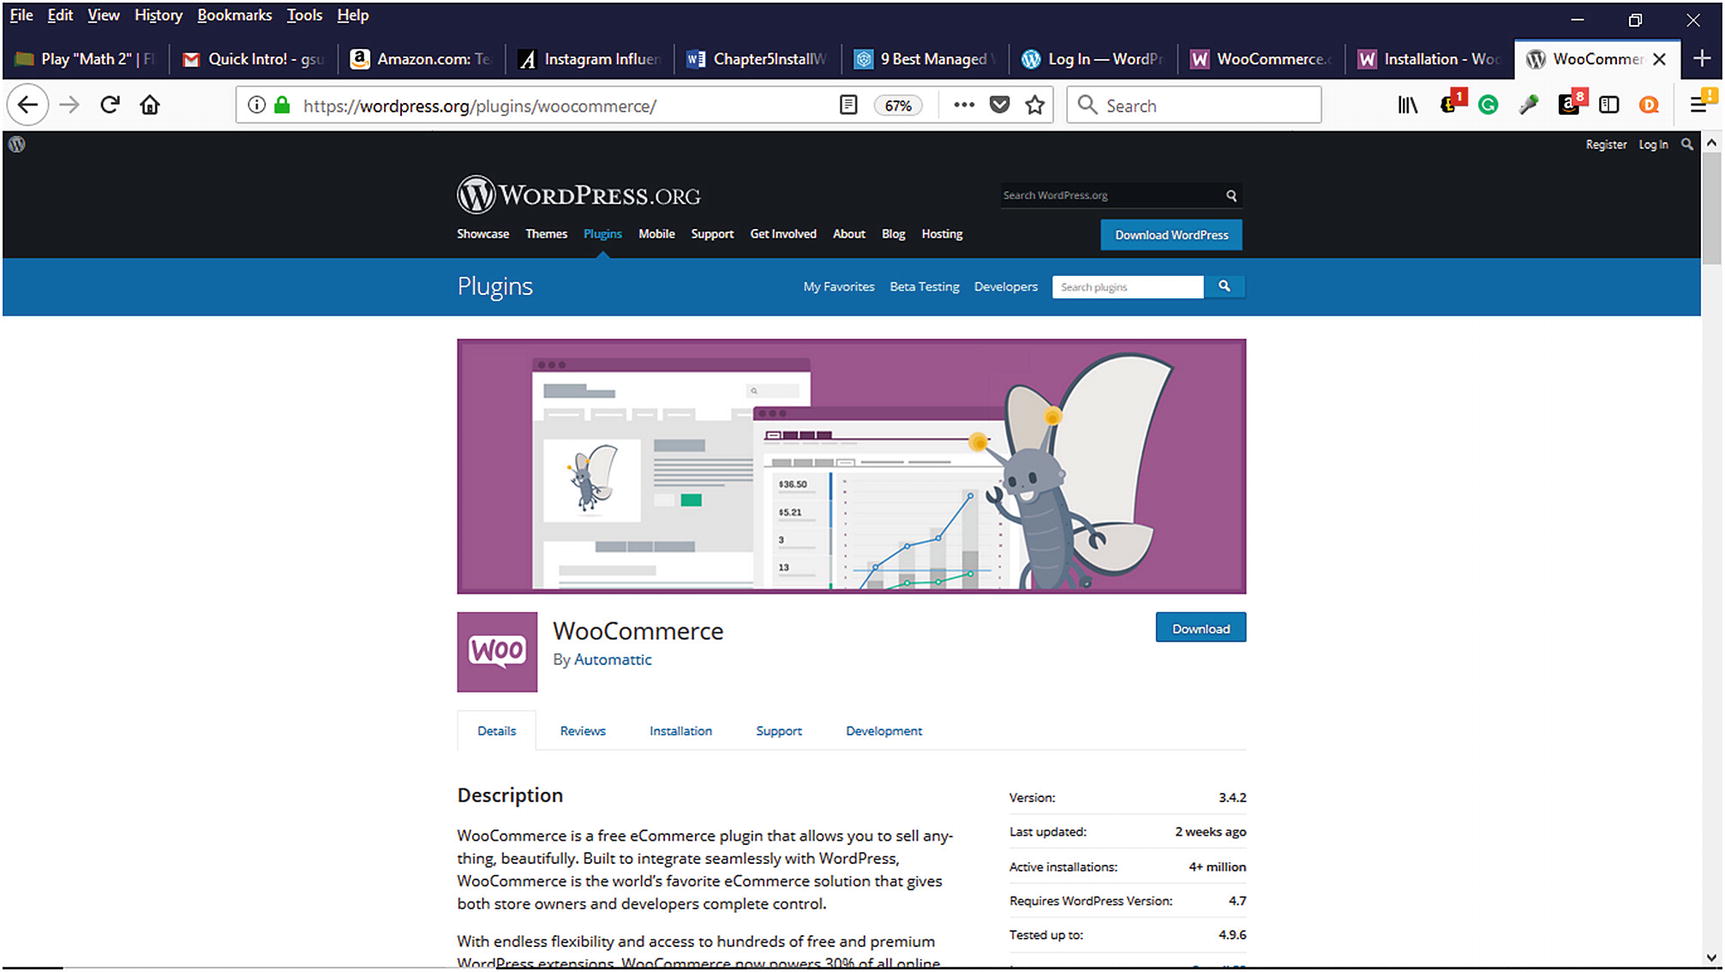Open the View menu
The width and height of the screenshot is (1725, 972).
pos(103,15)
